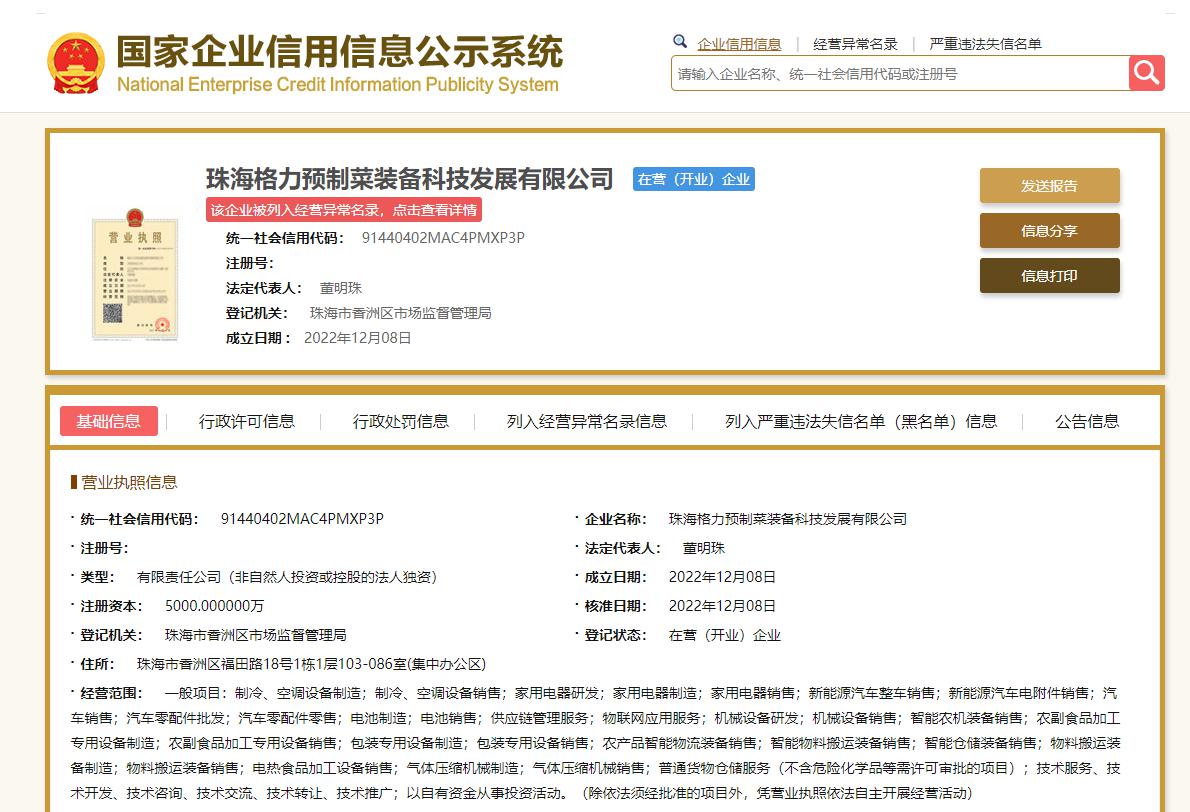1190x812 pixels.
Task: Open the red abnormal operation list notice
Action: 344,210
